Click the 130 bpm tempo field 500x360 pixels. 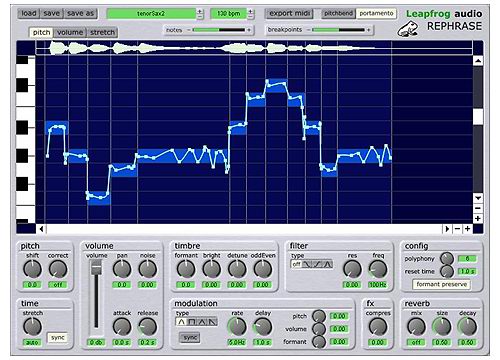(x=228, y=14)
